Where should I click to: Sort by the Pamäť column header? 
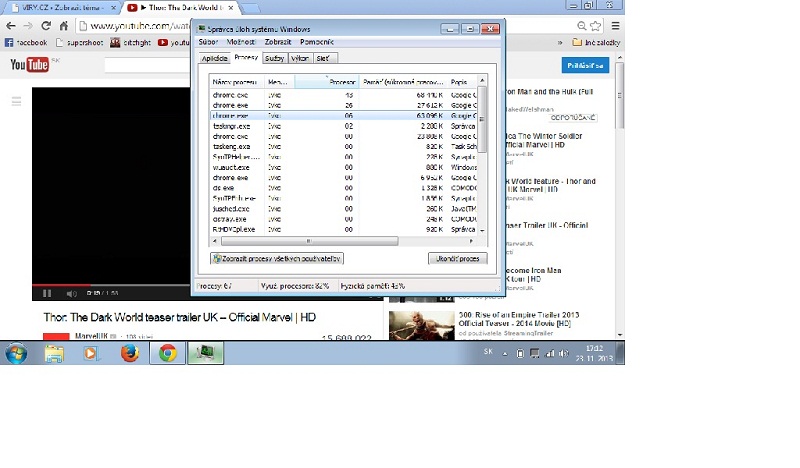click(x=403, y=82)
